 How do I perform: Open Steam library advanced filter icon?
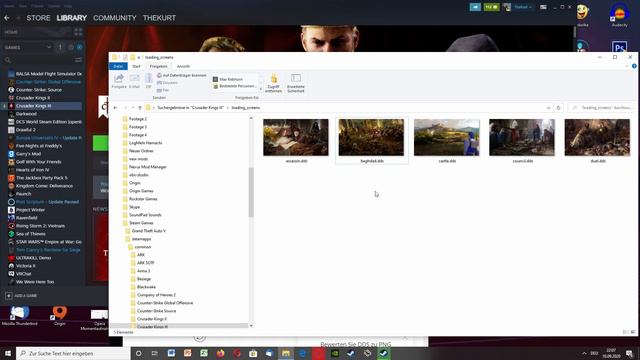78,60
